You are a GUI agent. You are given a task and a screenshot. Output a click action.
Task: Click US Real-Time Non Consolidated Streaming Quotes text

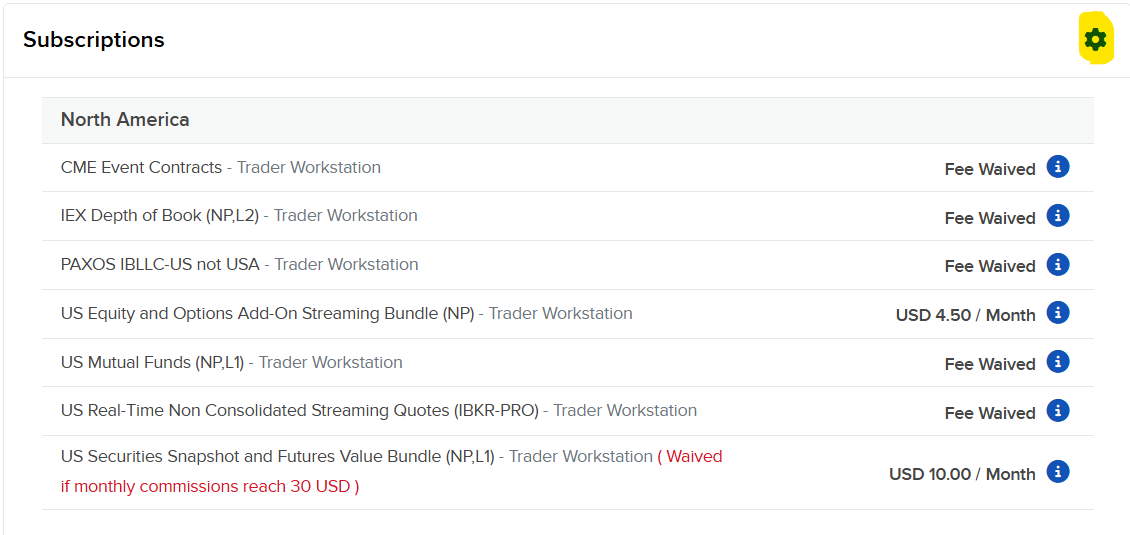[300, 411]
